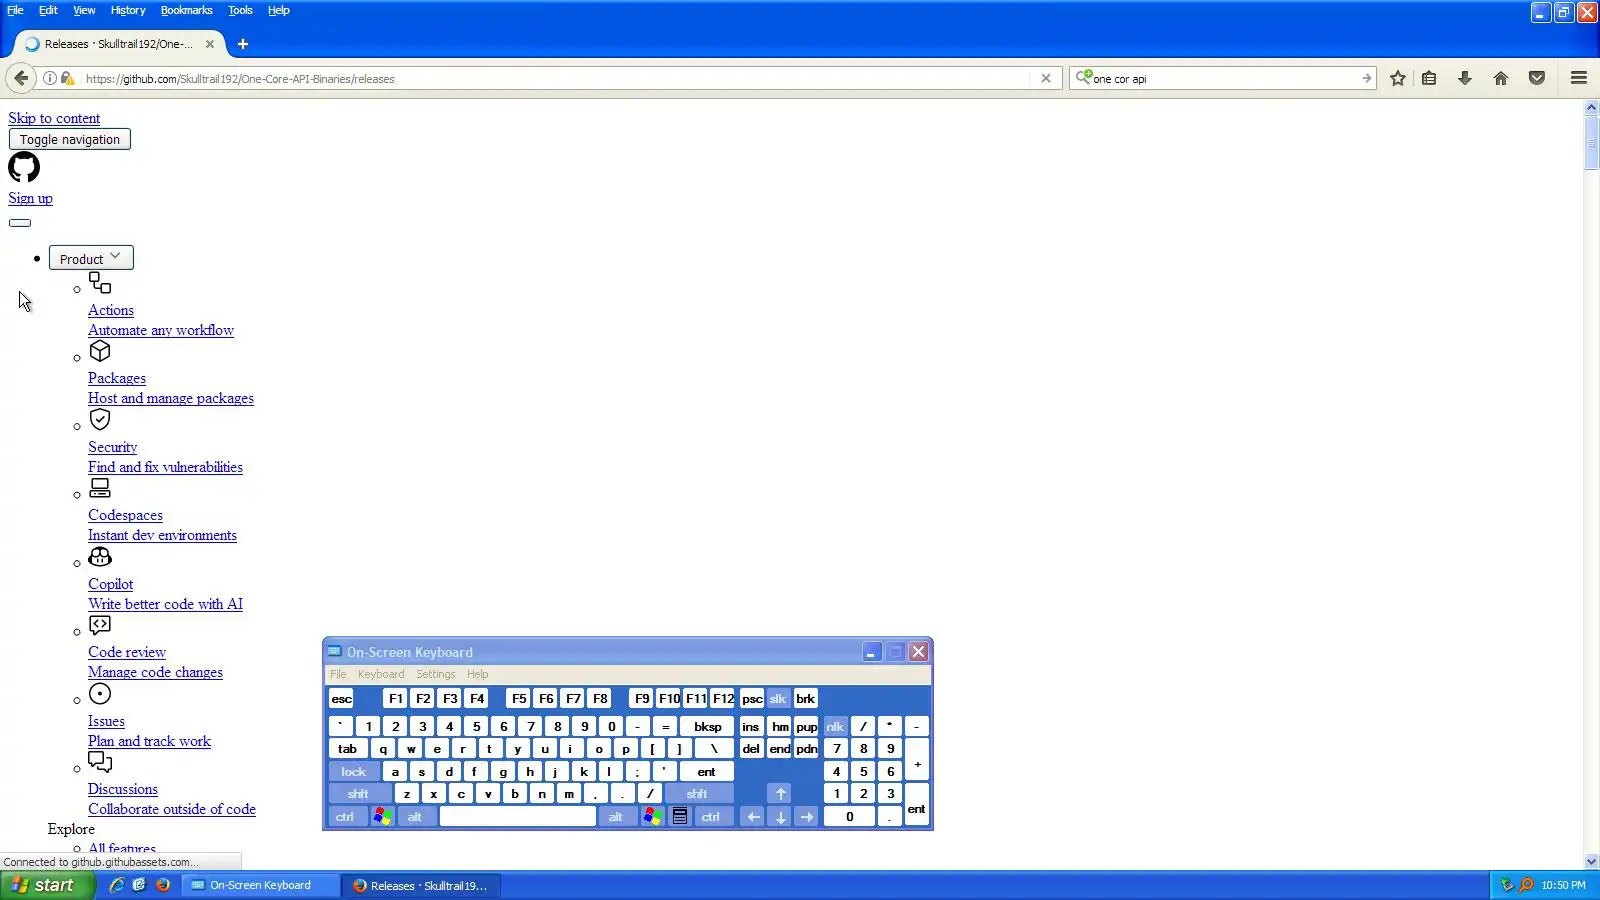Open the Sign up link
The height and width of the screenshot is (900, 1600).
(30, 198)
